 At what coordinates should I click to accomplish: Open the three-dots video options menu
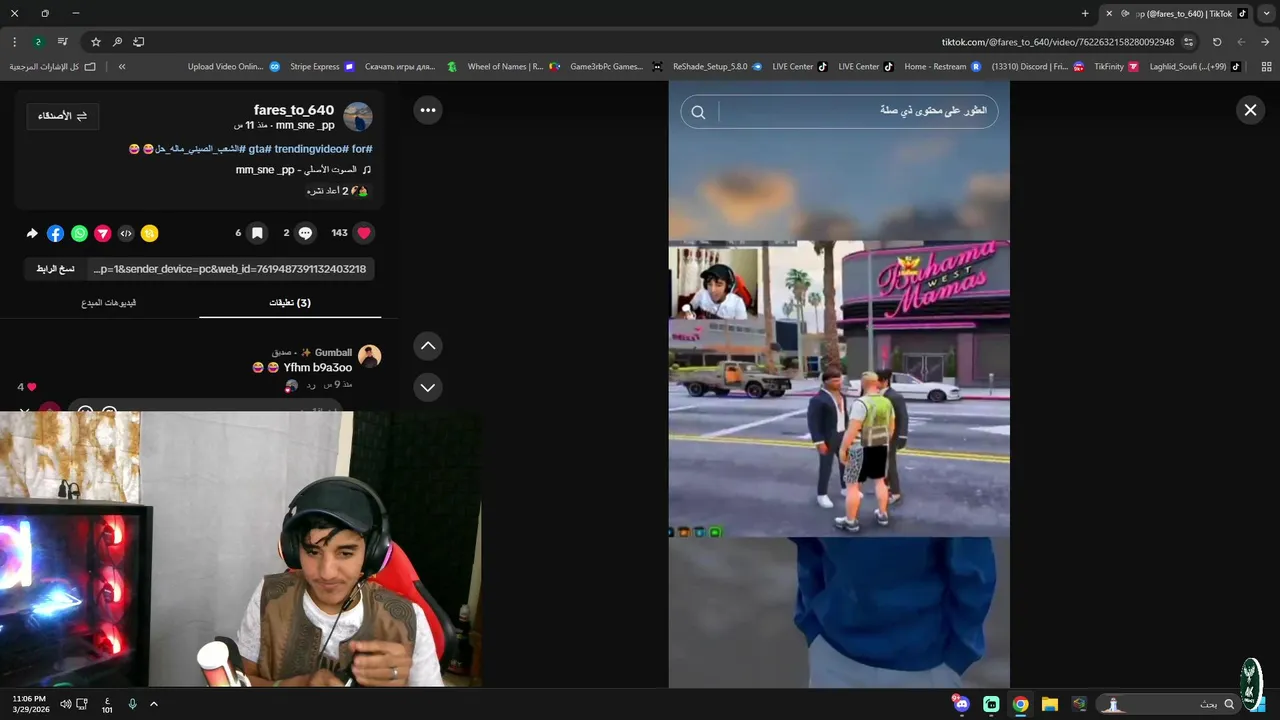[428, 110]
